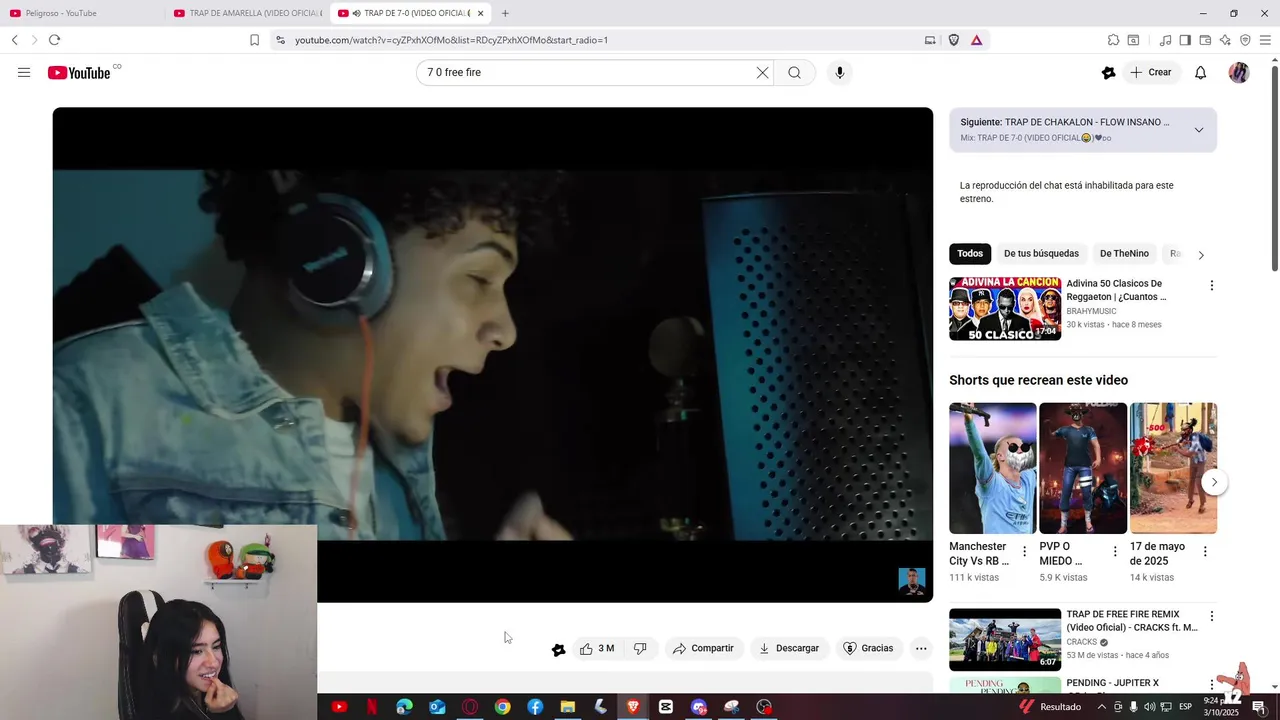Open the account avatar menu

(1239, 72)
